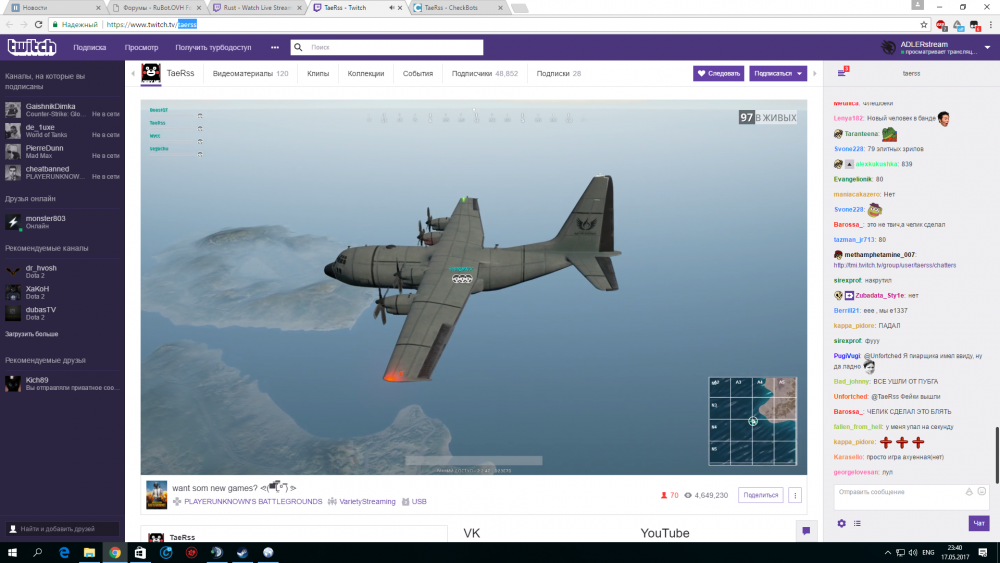Switch to the Видеоматериалы tab

coord(250,73)
